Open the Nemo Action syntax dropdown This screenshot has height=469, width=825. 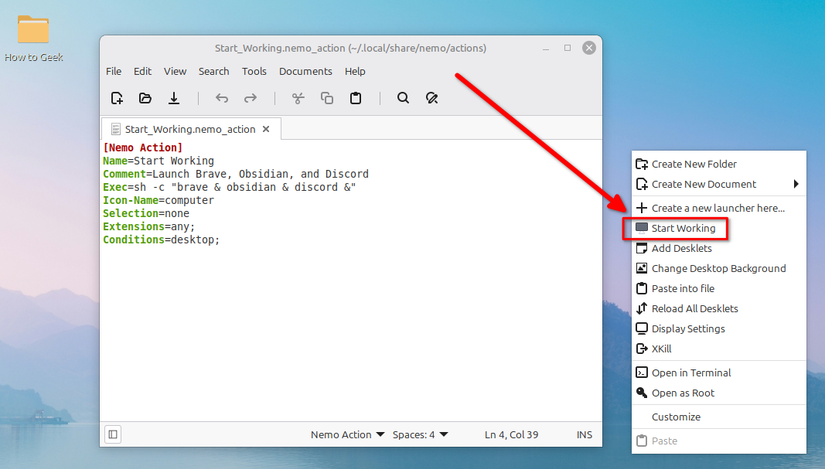[347, 435]
